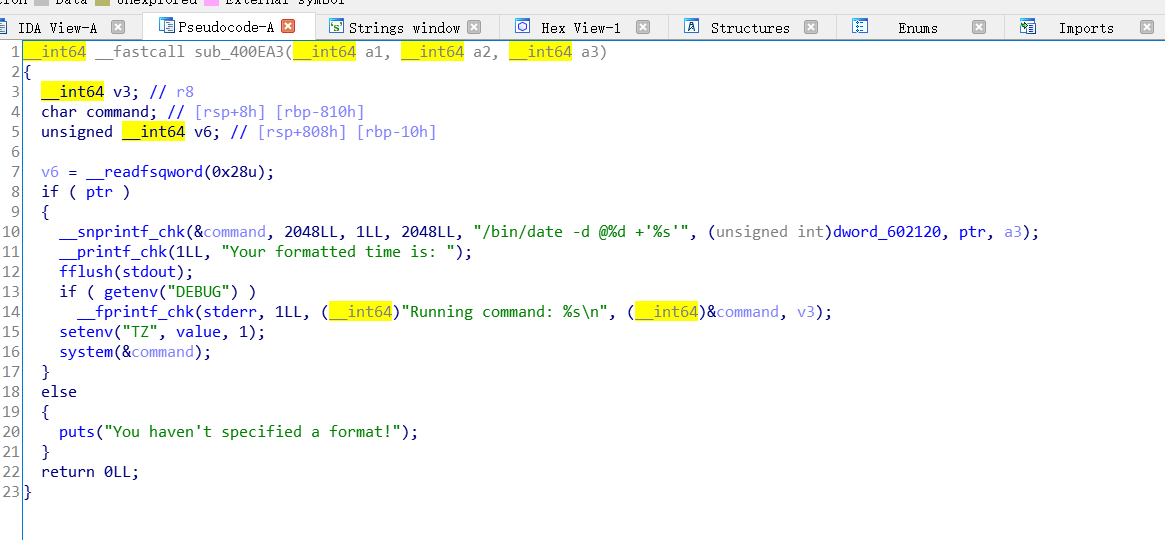
Task: Open the Structures tab
Action: [x=750, y=27]
